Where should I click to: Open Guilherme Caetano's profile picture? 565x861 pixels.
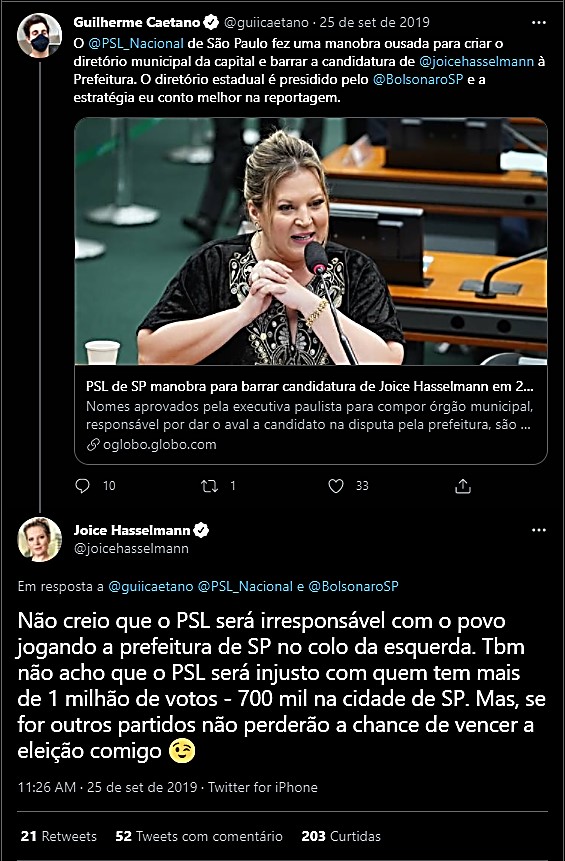pyautogui.click(x=39, y=36)
